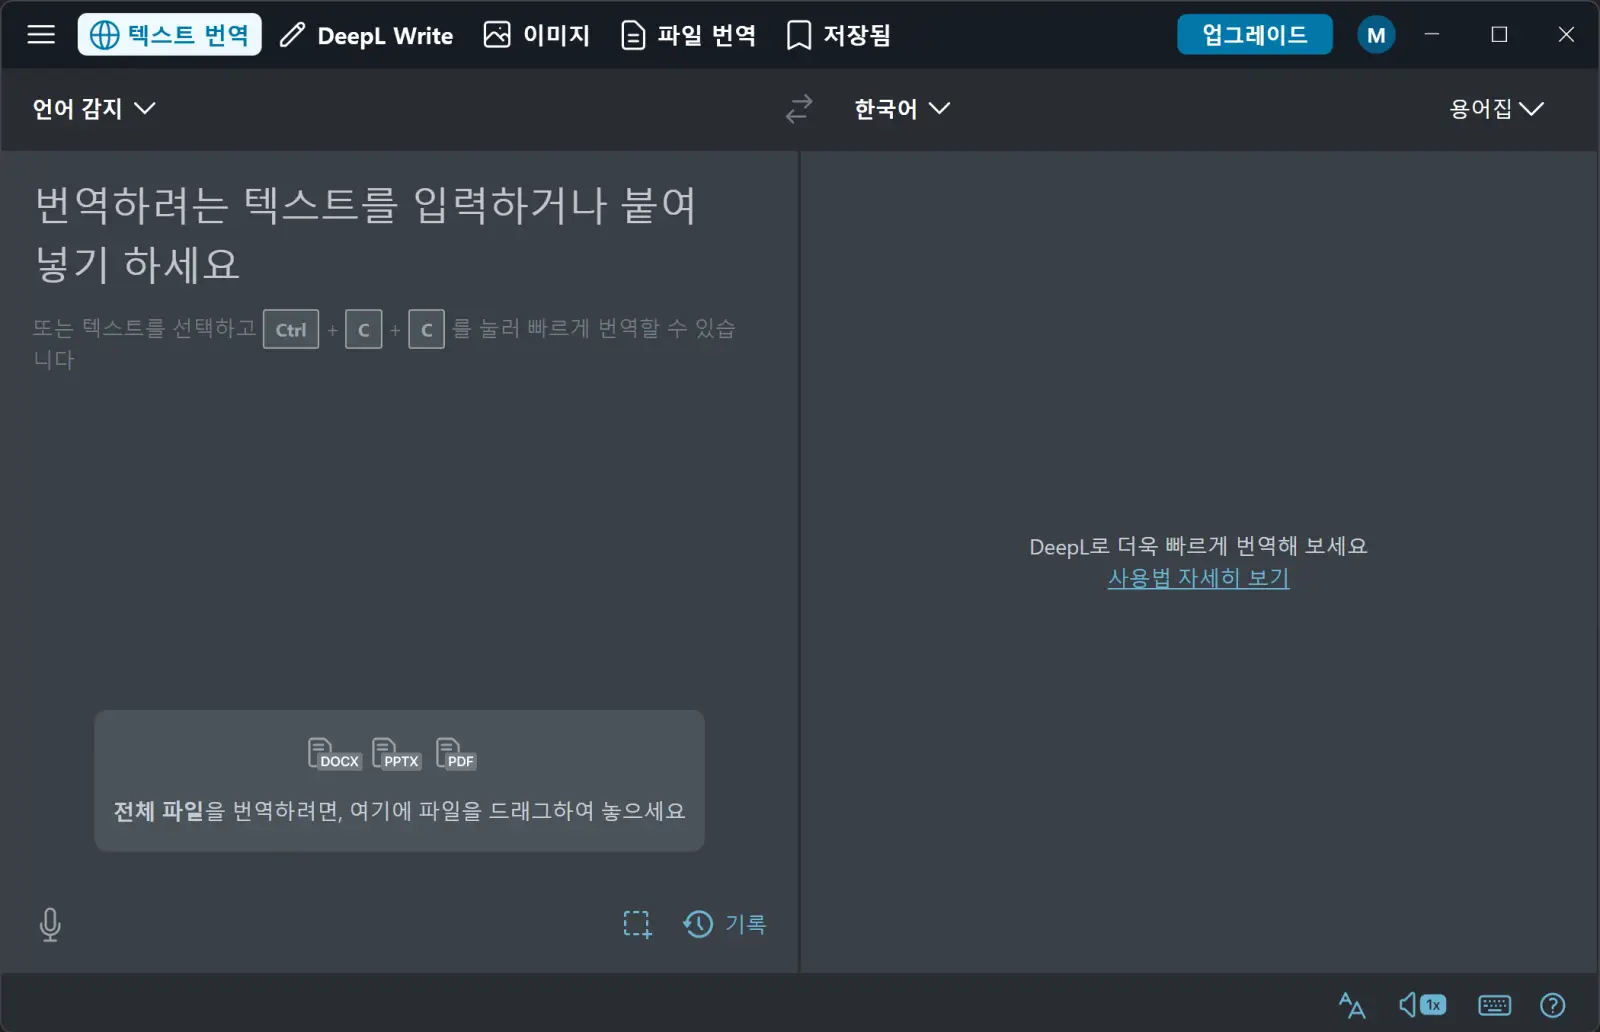Screen dimensions: 1600x1032
Task: Start voice input with microphone icon
Action: point(50,925)
